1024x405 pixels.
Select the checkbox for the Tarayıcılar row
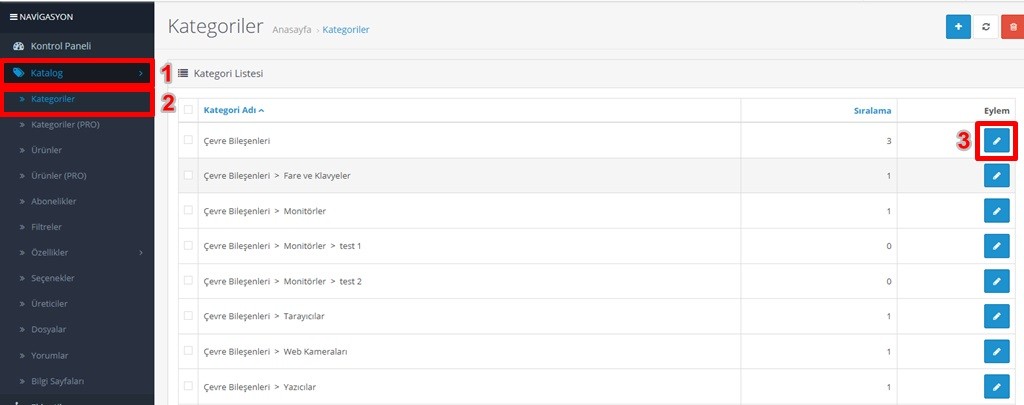(188, 316)
